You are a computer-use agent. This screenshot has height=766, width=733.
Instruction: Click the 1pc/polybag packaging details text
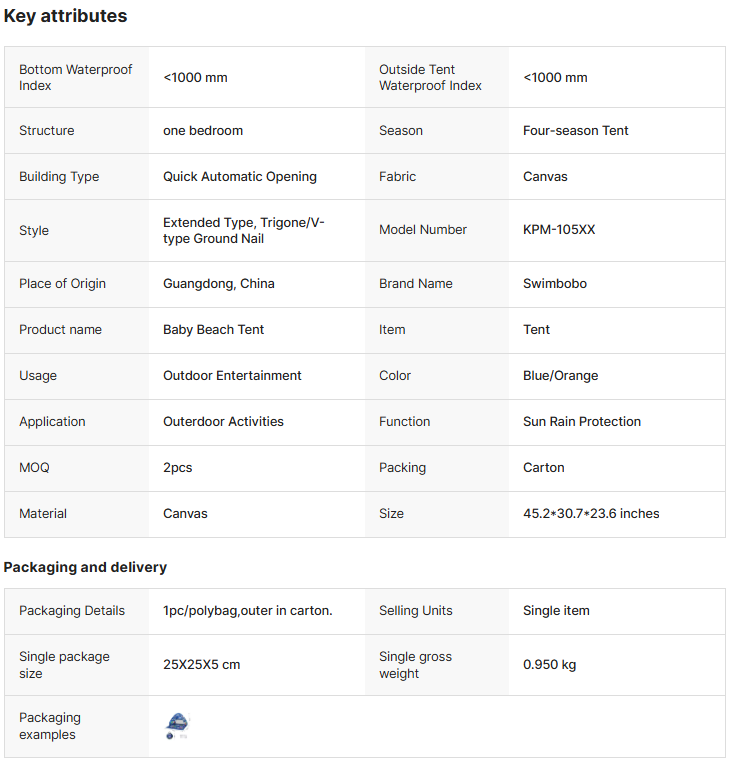248,611
